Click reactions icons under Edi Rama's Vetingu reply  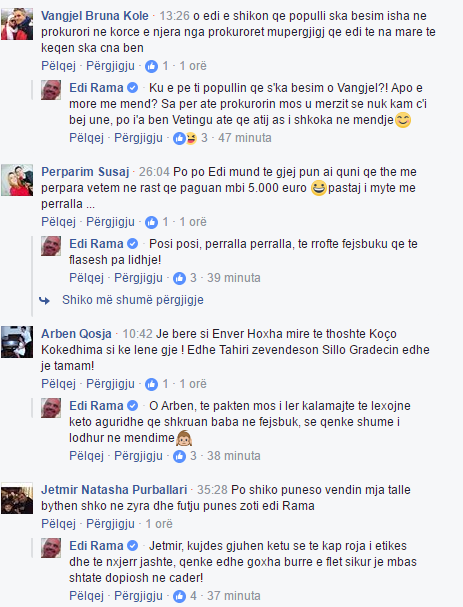pos(185,138)
